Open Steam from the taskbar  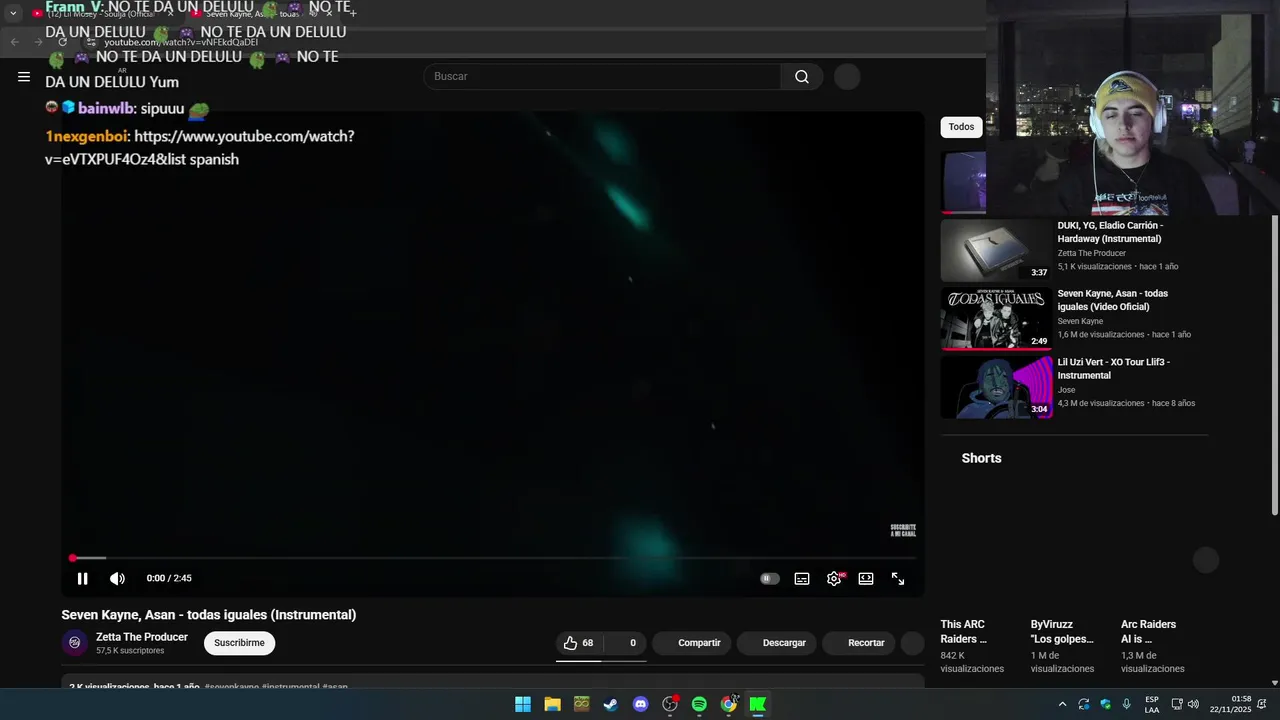pos(611,704)
